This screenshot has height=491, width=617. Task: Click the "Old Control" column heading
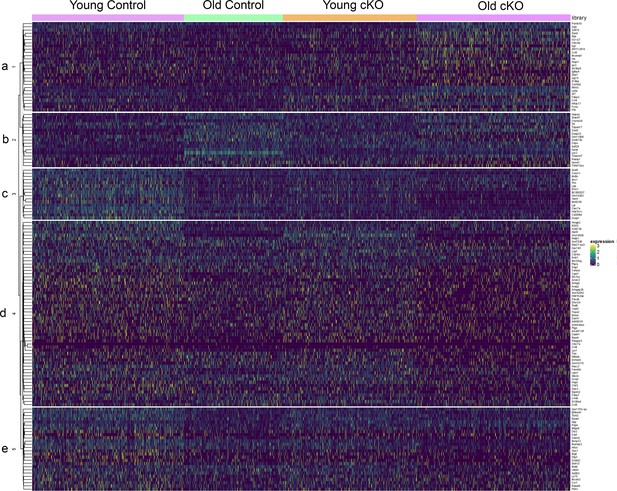click(x=233, y=6)
